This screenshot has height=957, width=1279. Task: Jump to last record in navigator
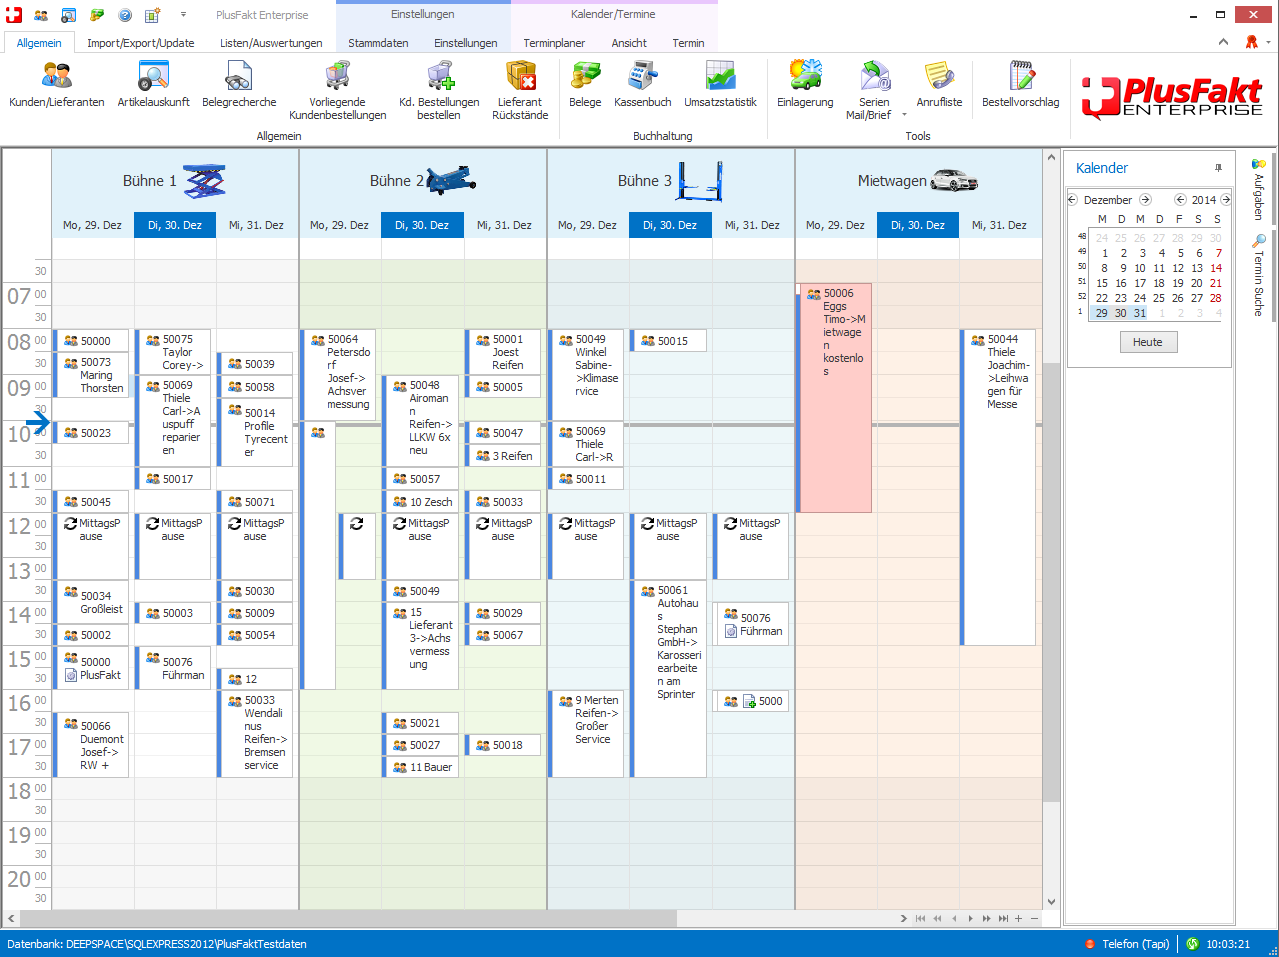1003,918
